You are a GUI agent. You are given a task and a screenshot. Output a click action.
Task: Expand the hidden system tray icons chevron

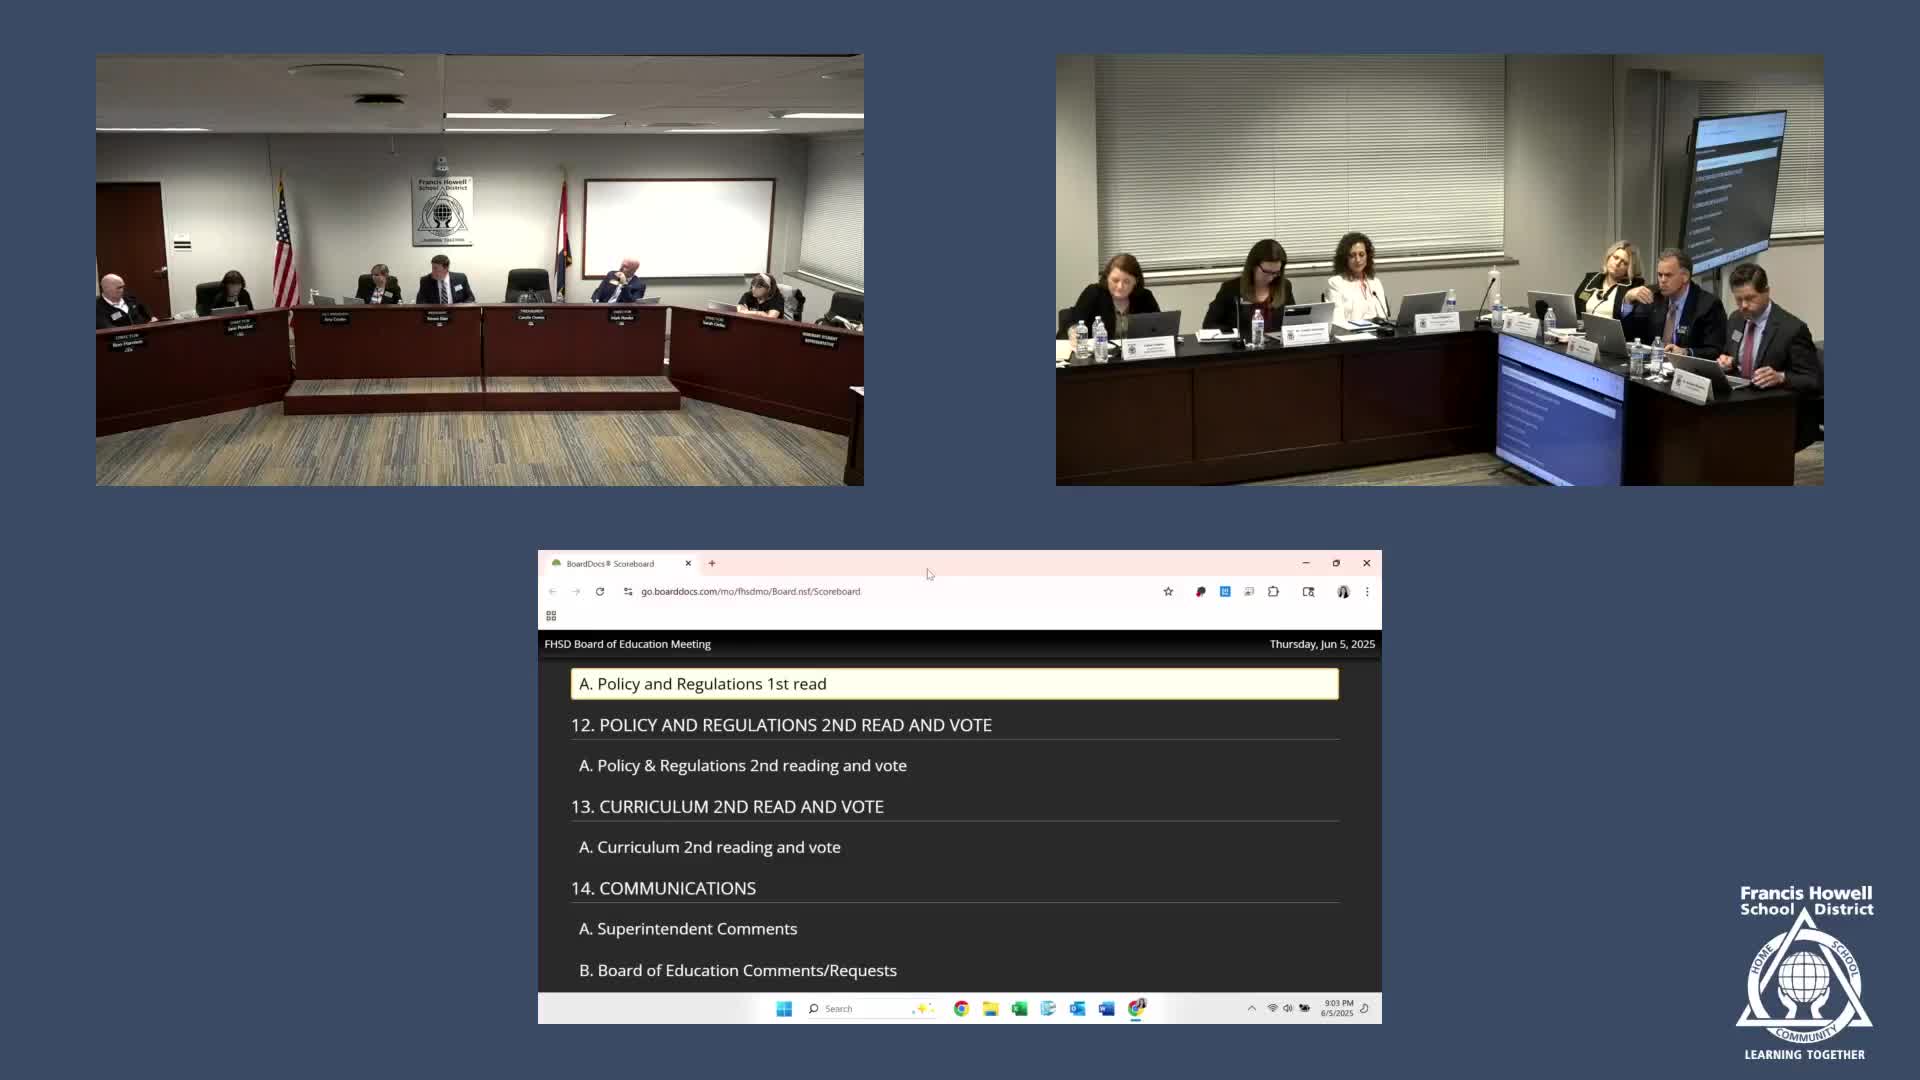point(1251,1008)
